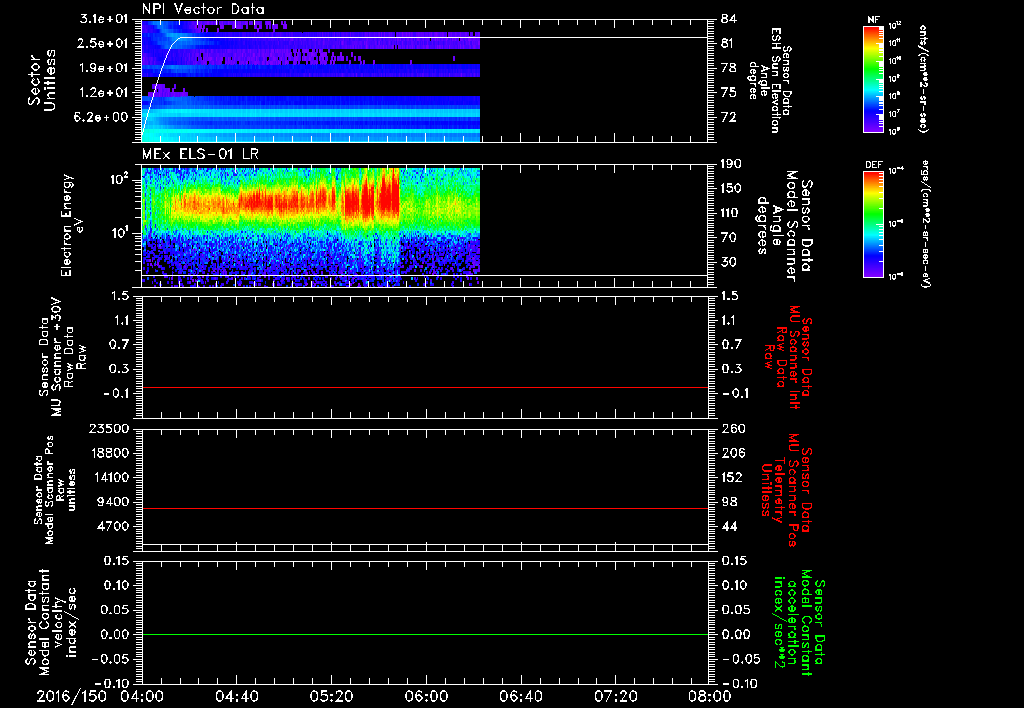Click the "30" scanner angle tick value

(x=728, y=262)
